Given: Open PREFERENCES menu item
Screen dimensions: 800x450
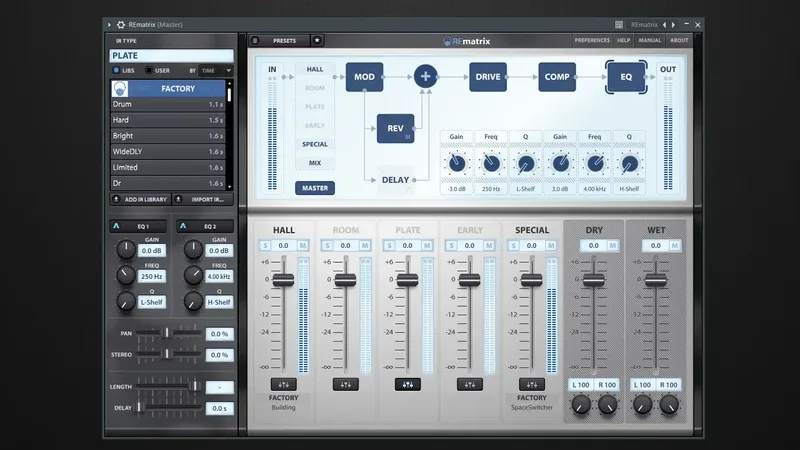Looking at the screenshot, I should click(x=592, y=40).
